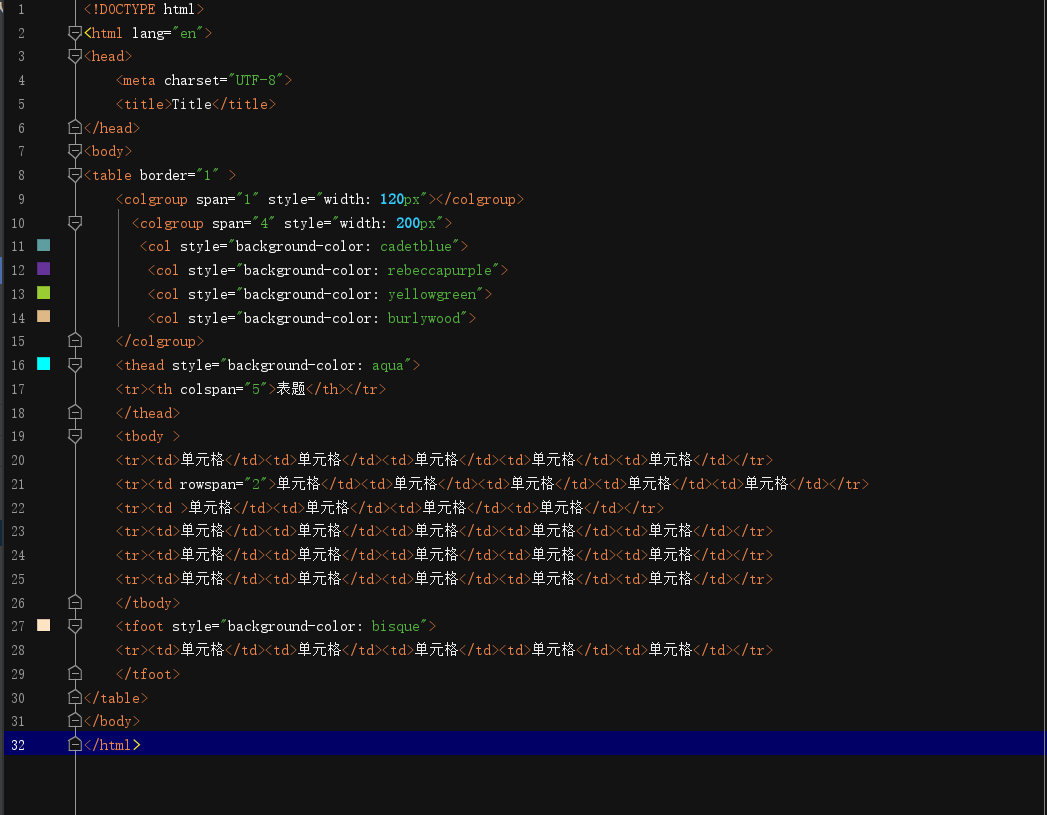This screenshot has height=815, width=1047.
Task: Click the "UTF-8" charset value
Action: point(256,80)
